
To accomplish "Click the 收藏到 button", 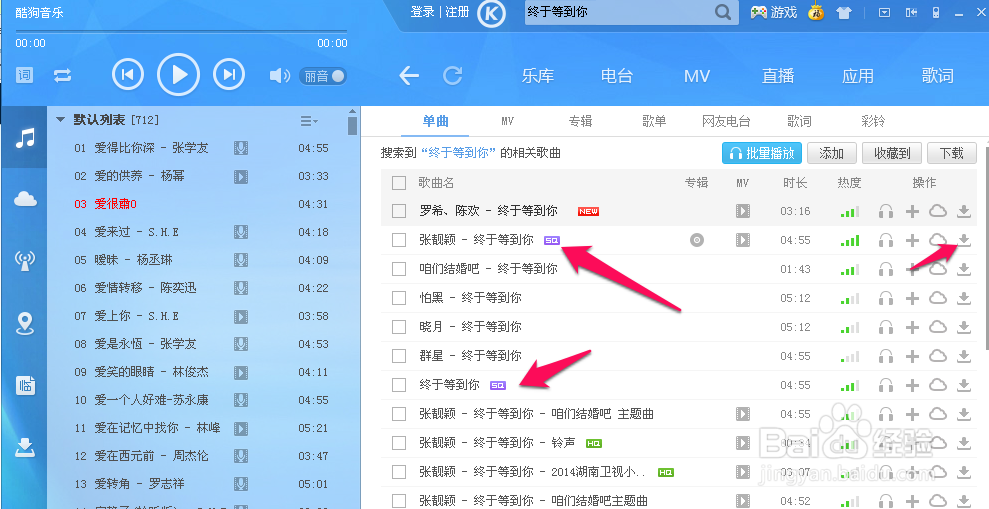I will pos(892,153).
